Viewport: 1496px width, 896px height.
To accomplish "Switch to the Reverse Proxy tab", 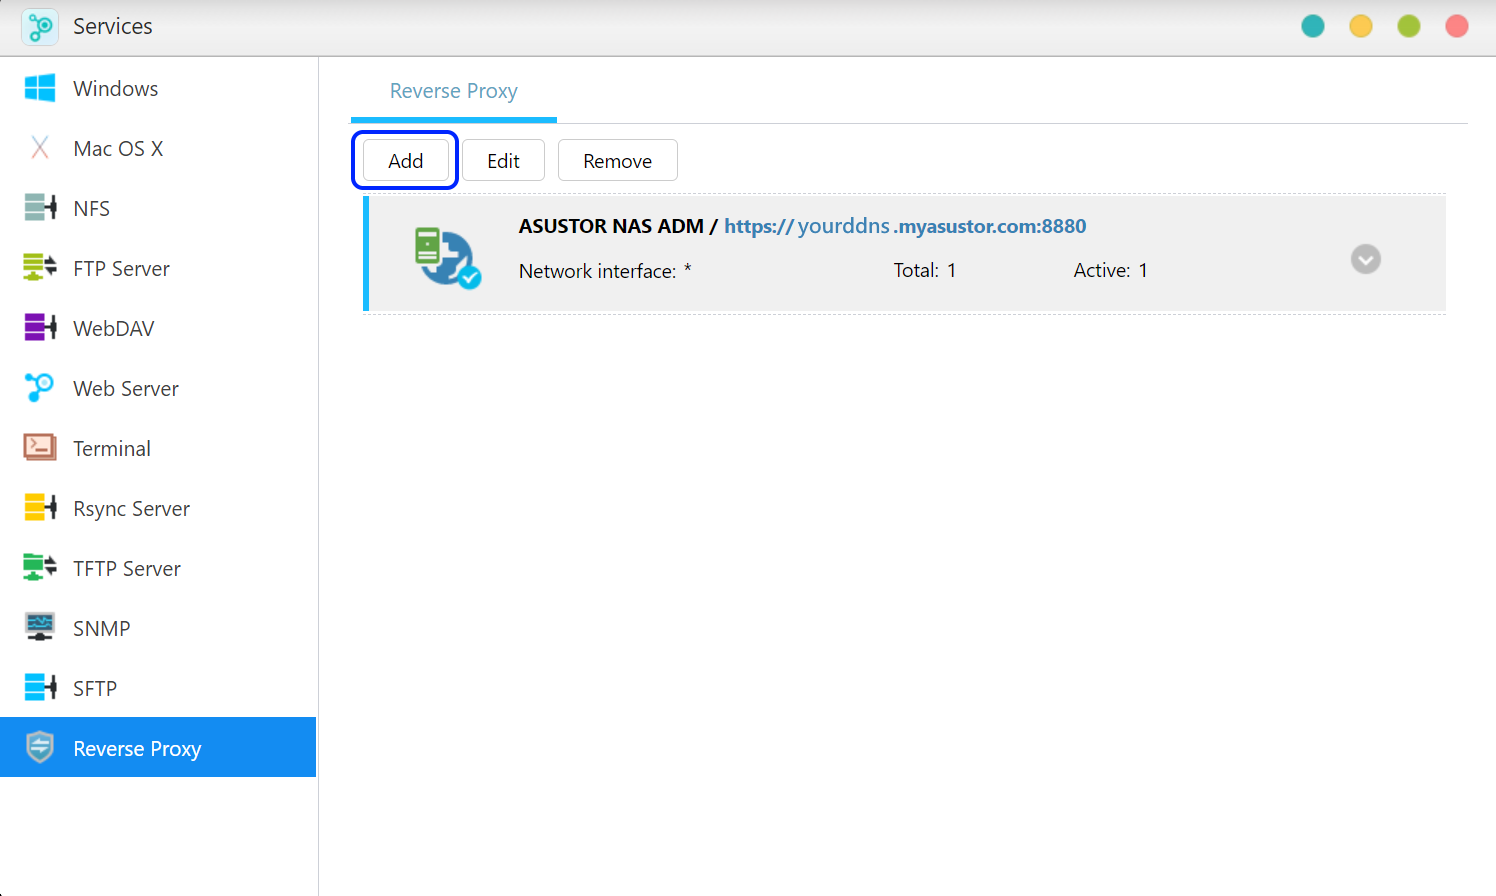I will [x=453, y=91].
